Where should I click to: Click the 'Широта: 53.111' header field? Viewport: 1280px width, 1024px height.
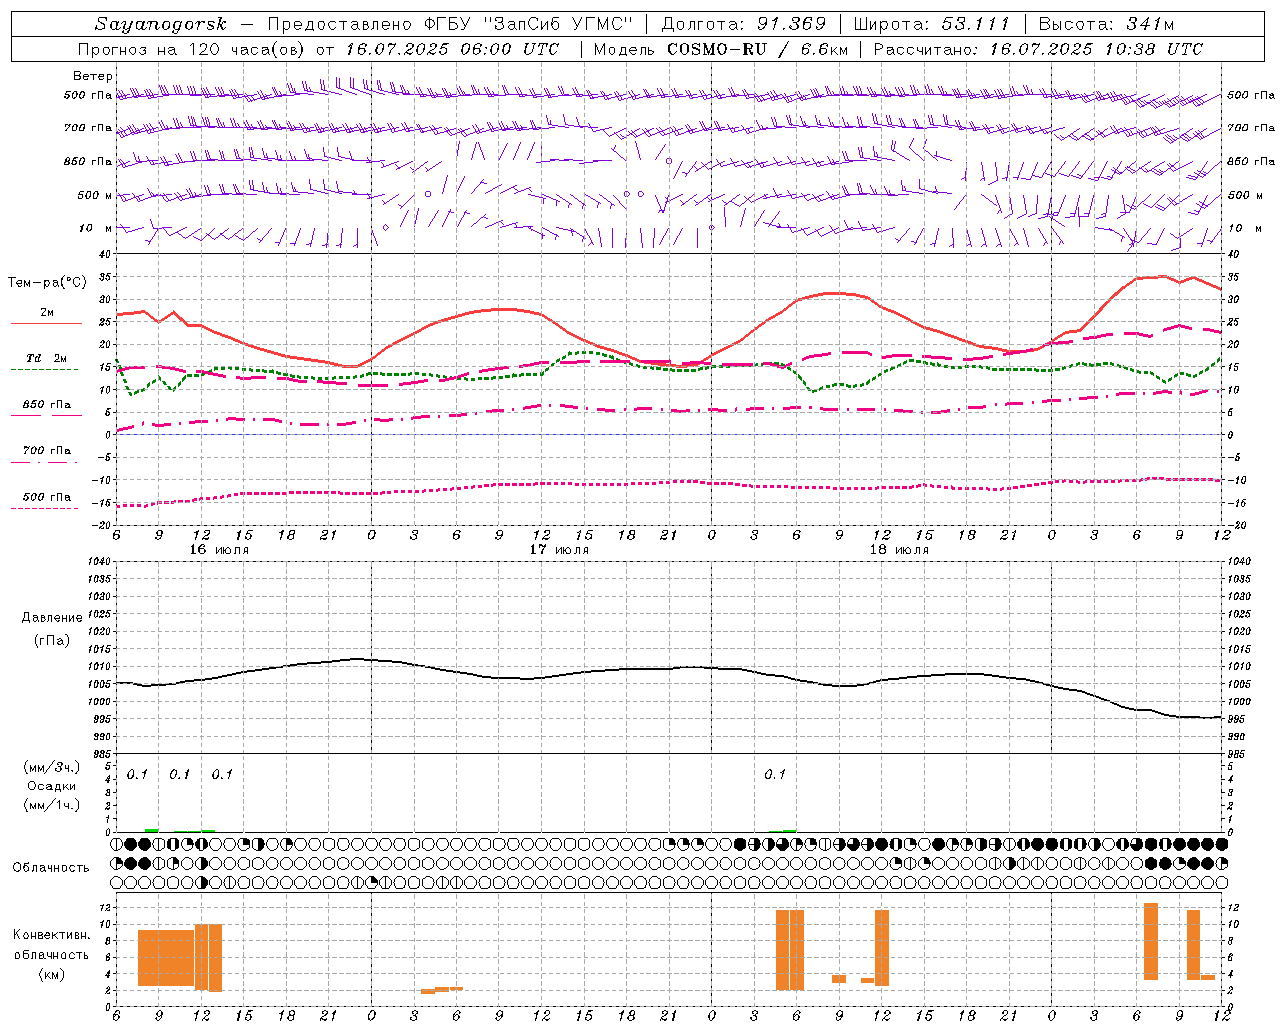tap(932, 24)
